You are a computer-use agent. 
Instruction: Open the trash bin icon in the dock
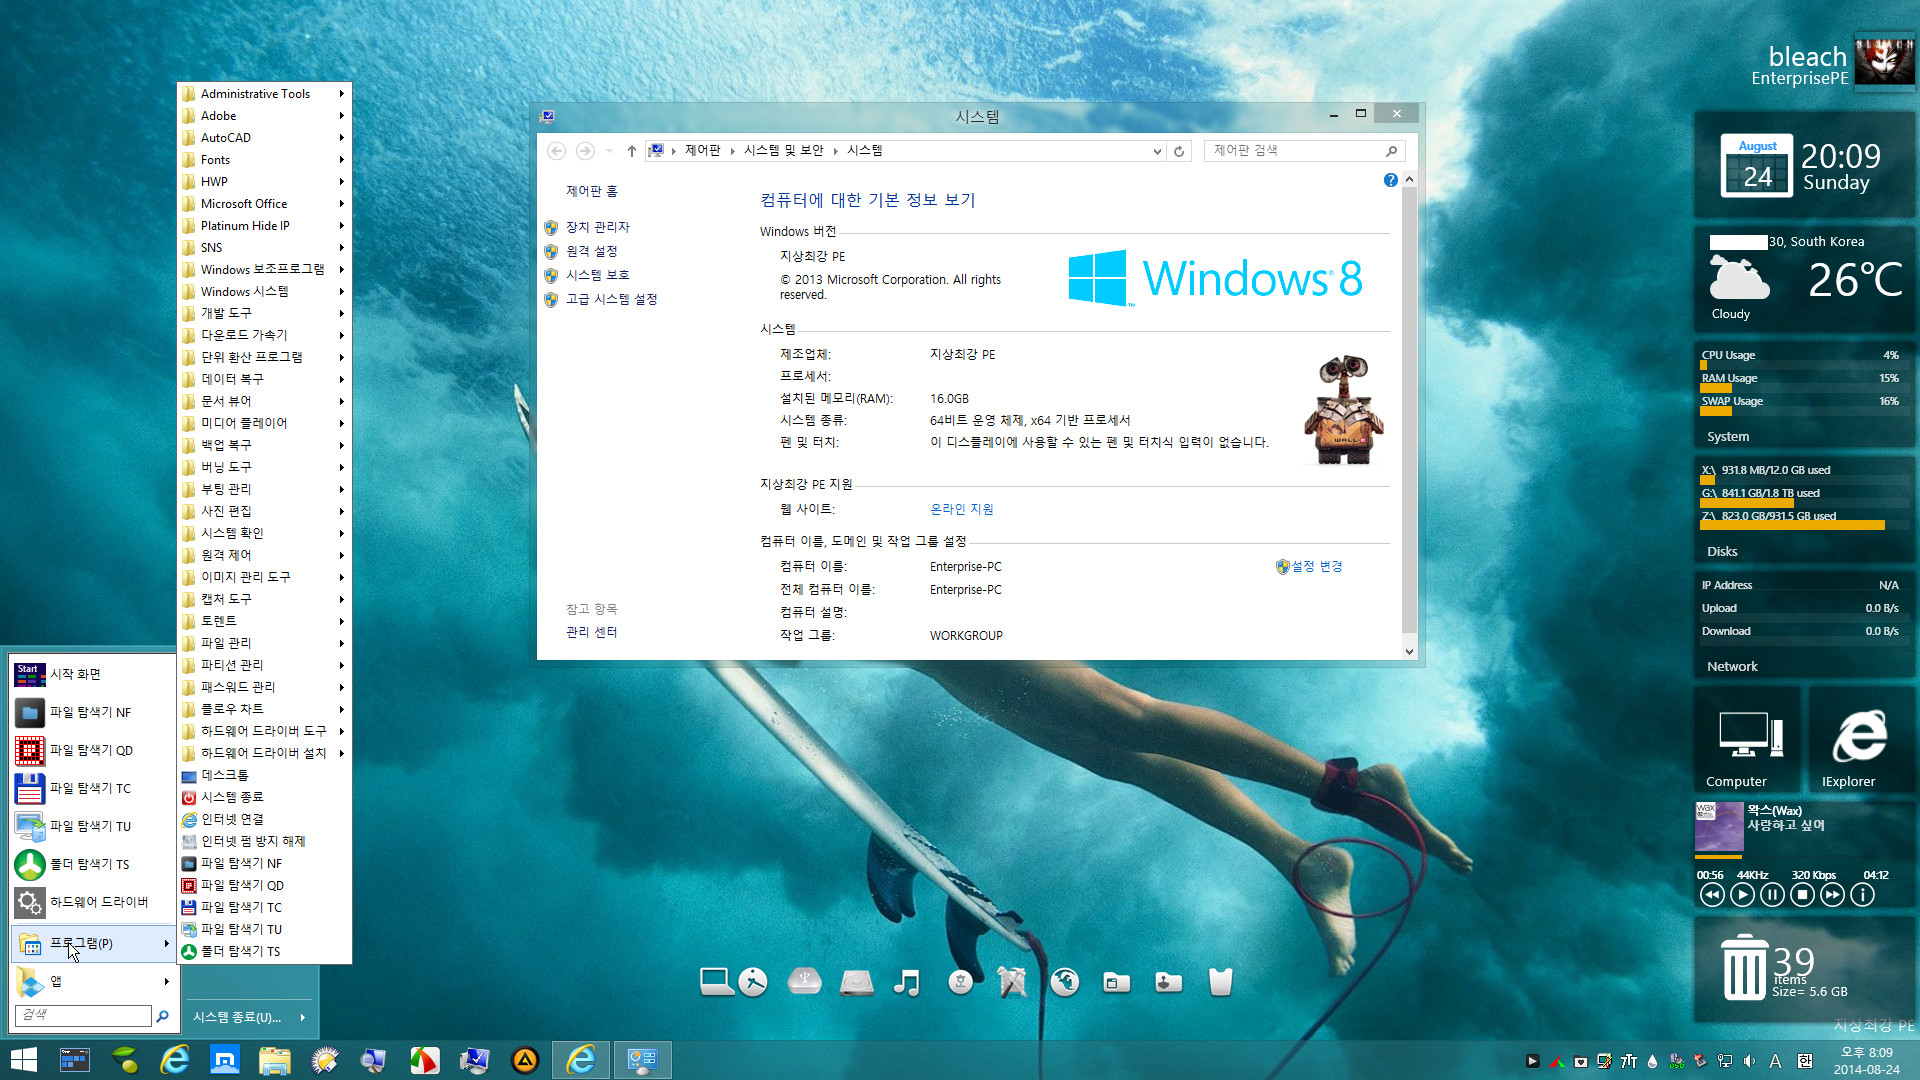coord(1220,982)
